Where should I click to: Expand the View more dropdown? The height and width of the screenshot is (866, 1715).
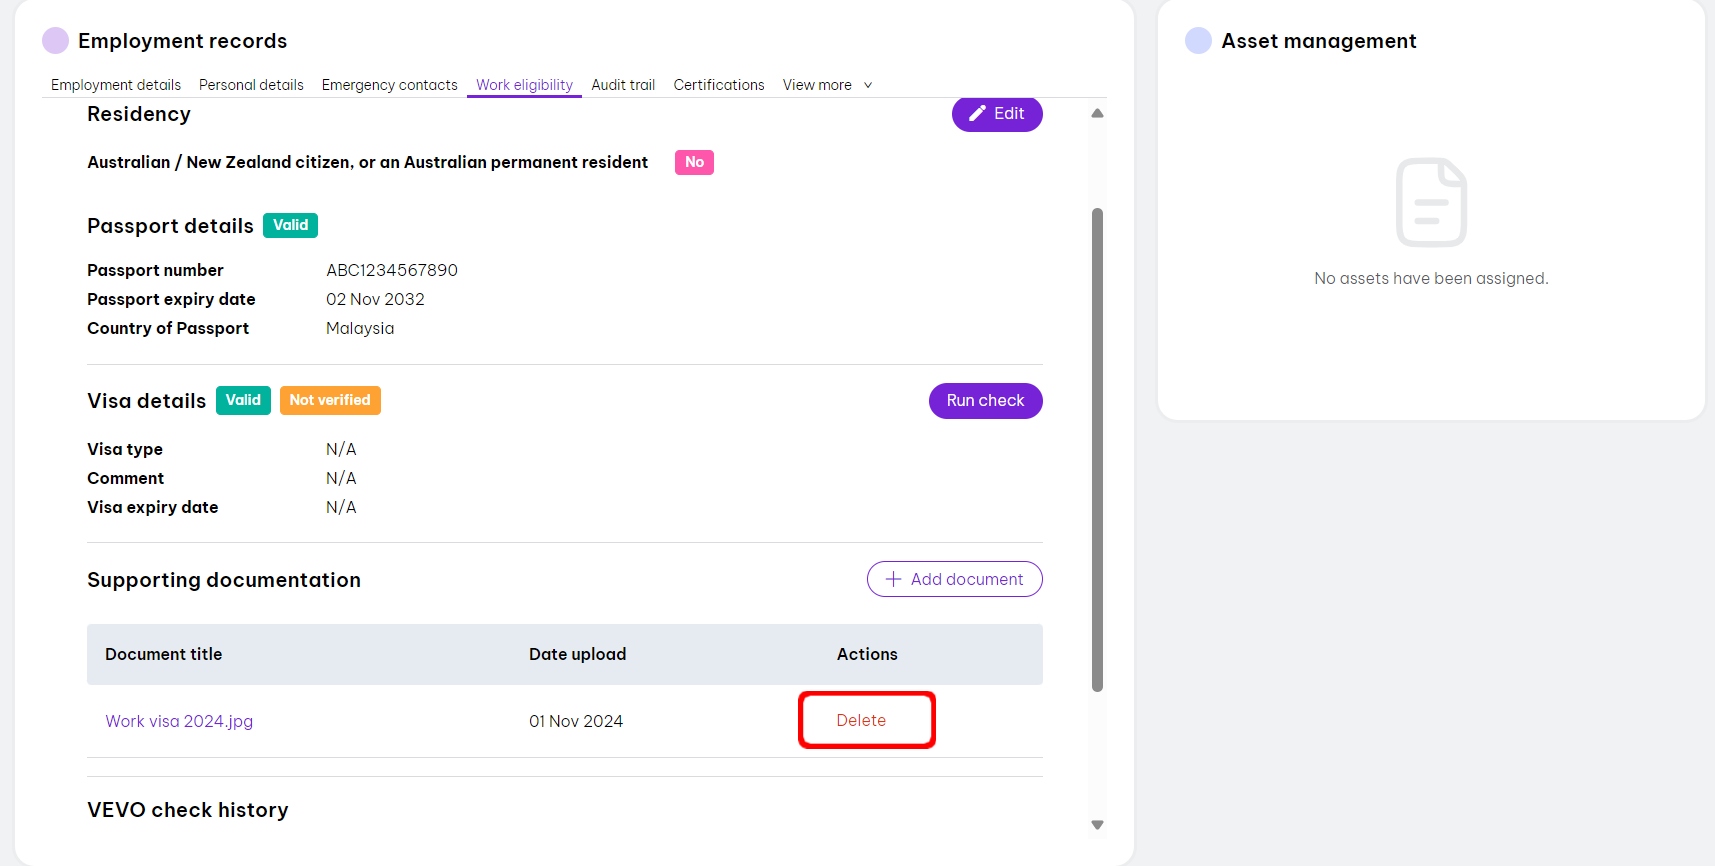point(827,85)
